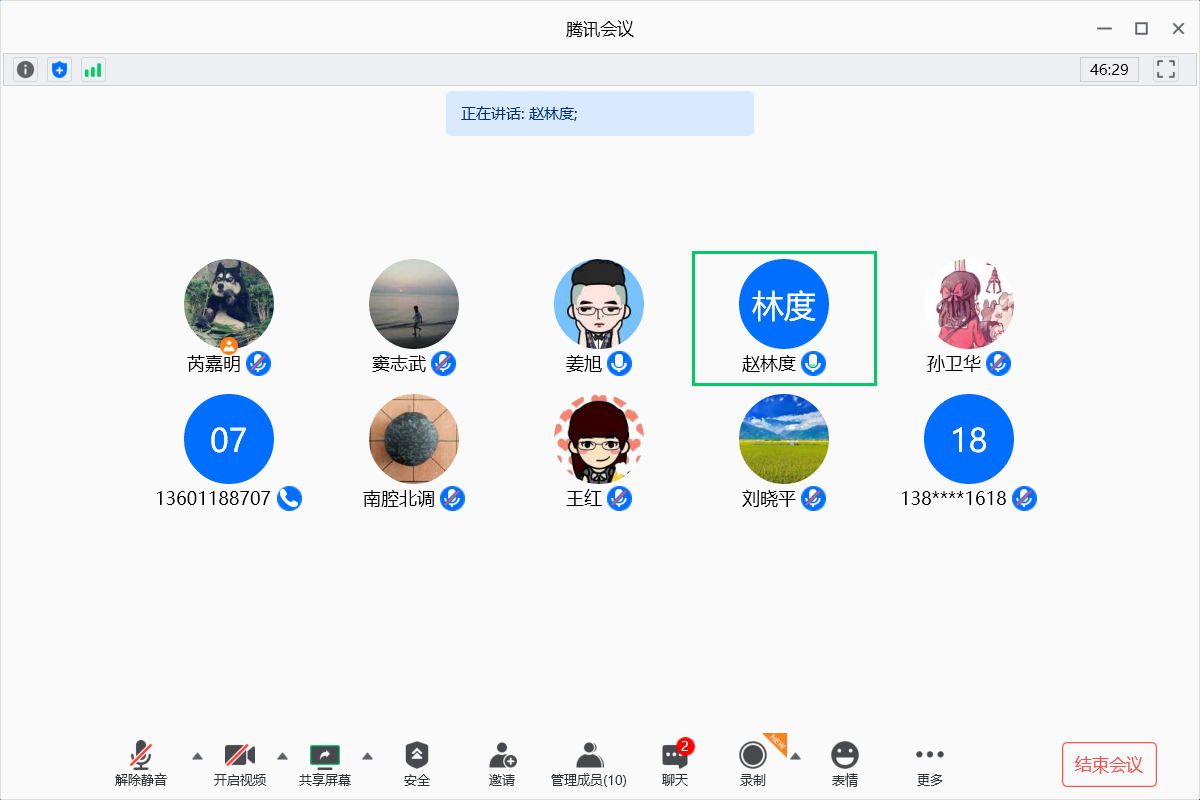Open 聊天 chat with unread messages
Viewport: 1200px width, 800px height.
point(675,764)
